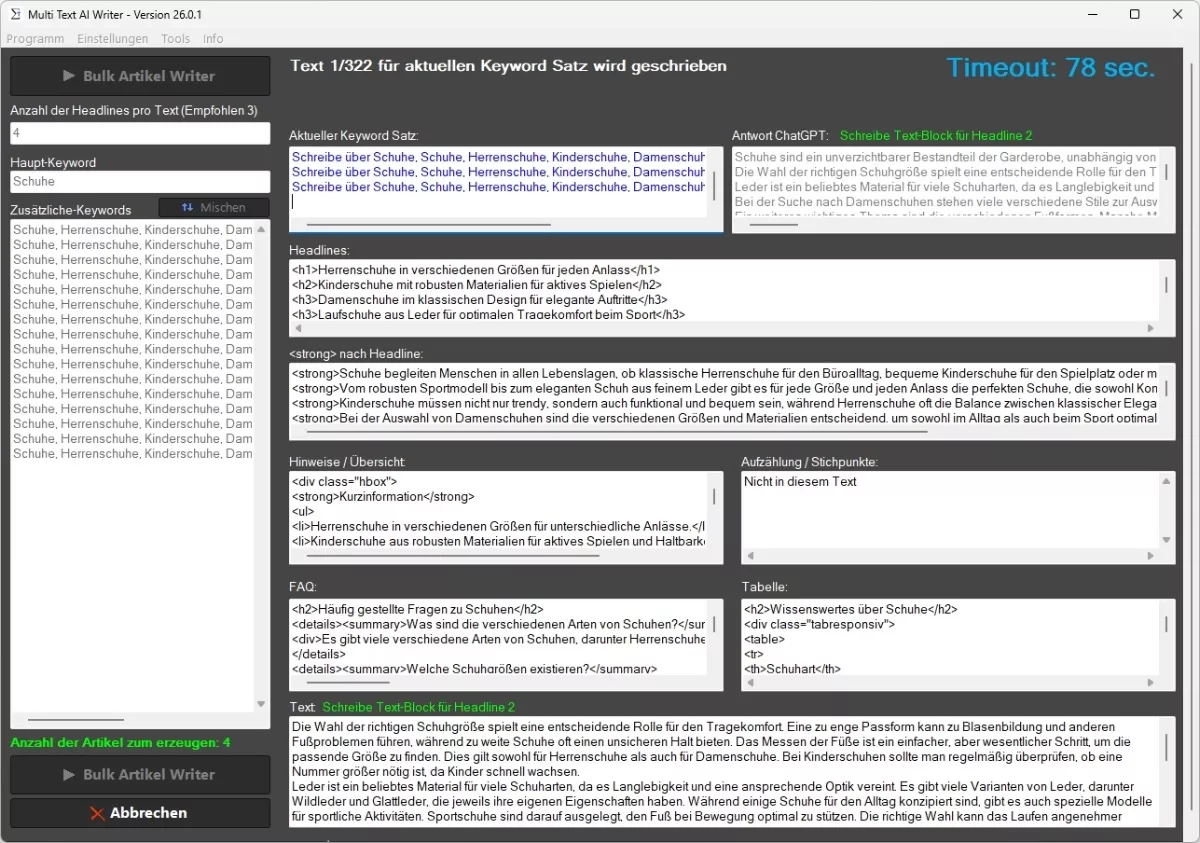Open the Einstellungen menu
Screen dimensions: 1200x843
pos(112,39)
